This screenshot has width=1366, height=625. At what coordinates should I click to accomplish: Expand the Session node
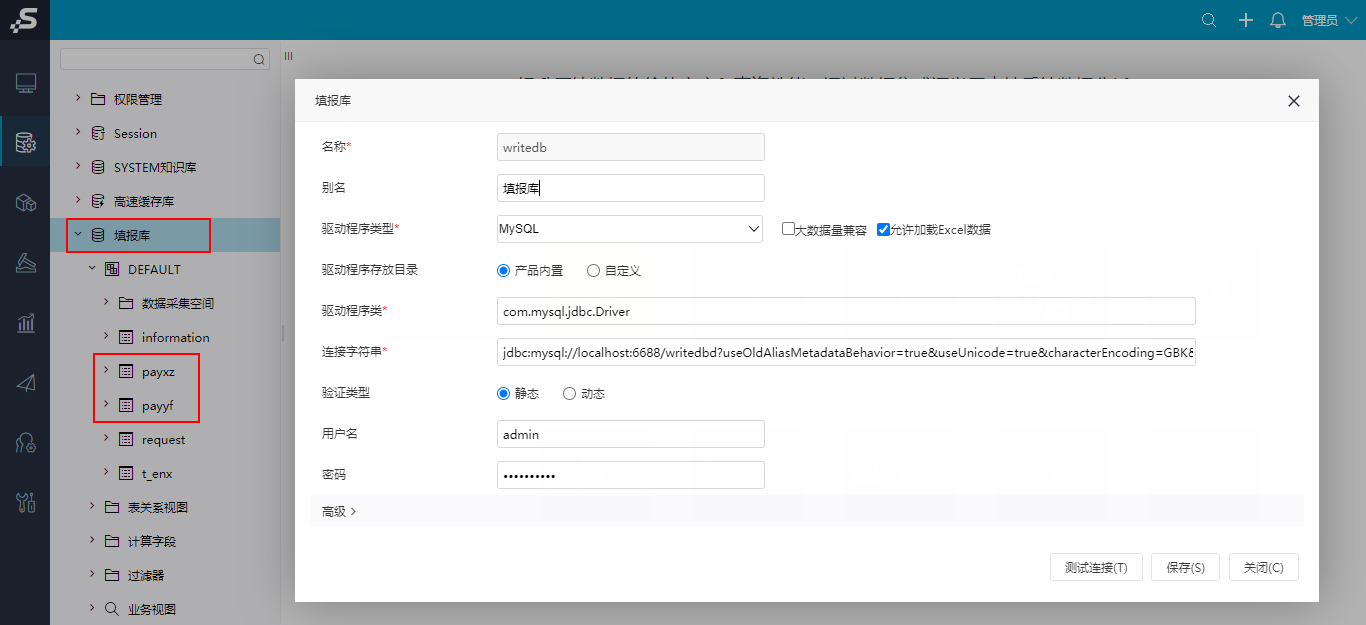(78, 133)
